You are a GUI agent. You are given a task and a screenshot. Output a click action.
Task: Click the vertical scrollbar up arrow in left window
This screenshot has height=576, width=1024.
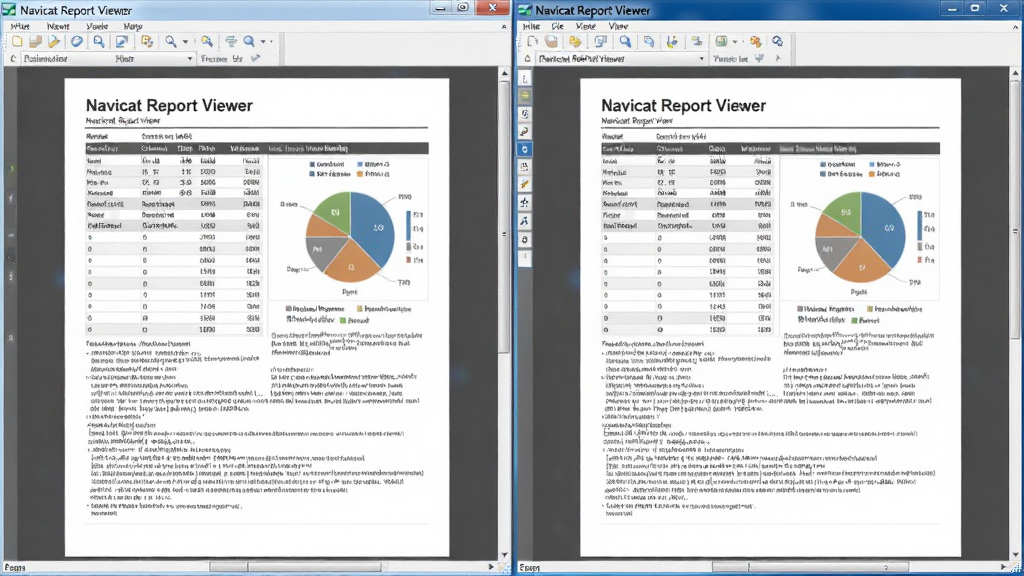[x=504, y=73]
